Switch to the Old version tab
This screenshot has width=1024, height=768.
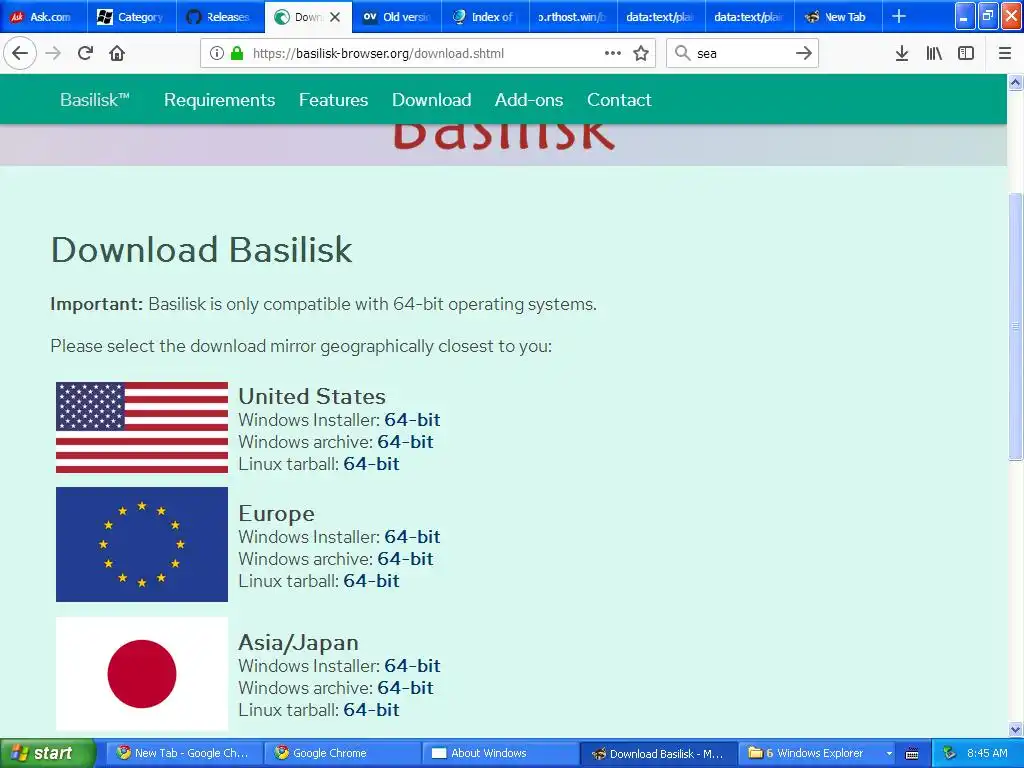click(x=398, y=17)
